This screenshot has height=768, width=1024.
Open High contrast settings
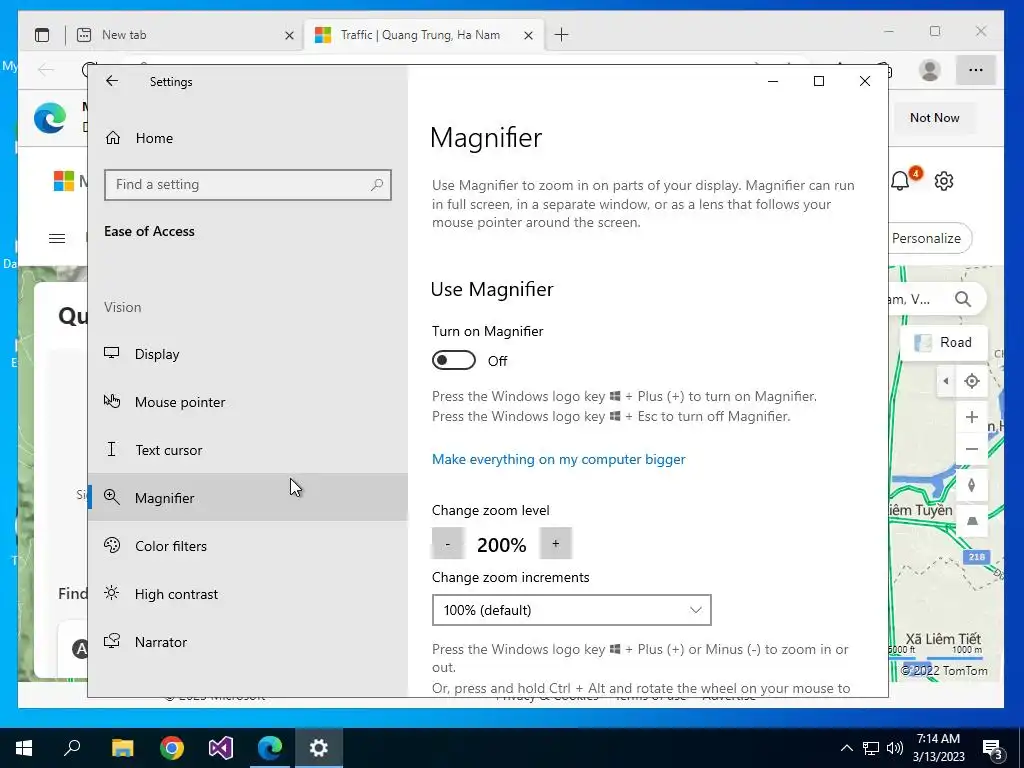(x=248, y=594)
